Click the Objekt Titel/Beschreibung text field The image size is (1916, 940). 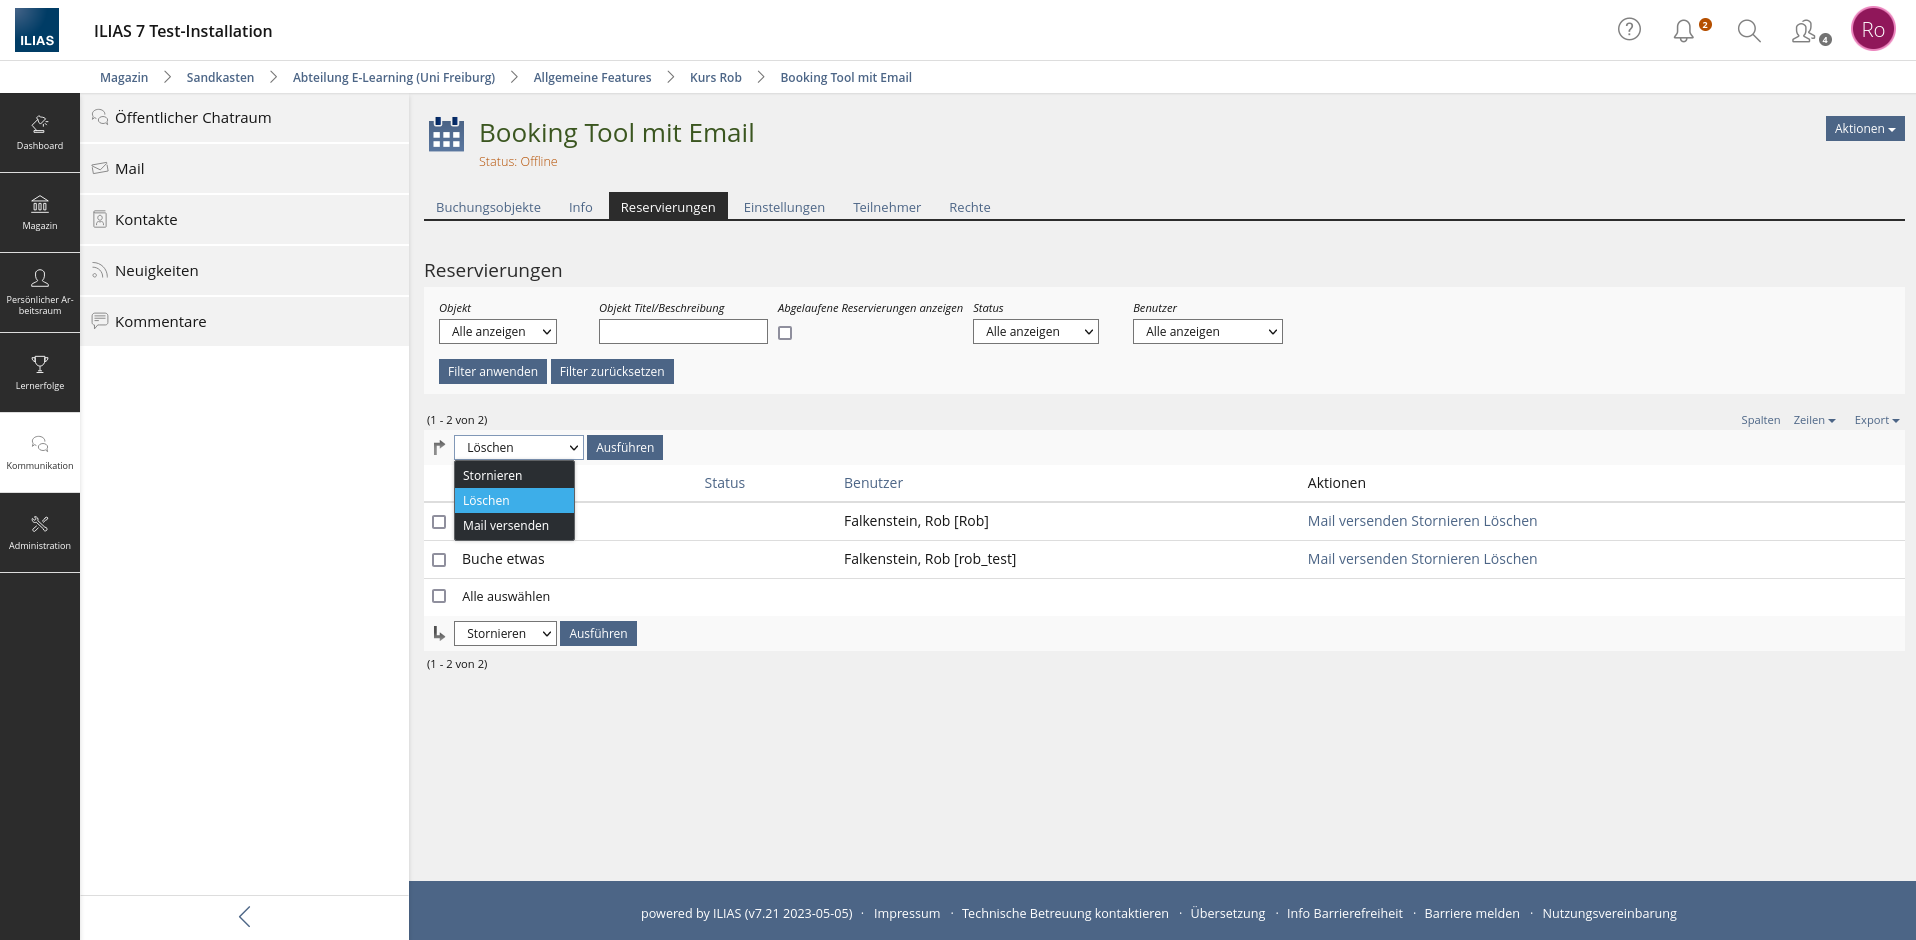[x=683, y=332]
